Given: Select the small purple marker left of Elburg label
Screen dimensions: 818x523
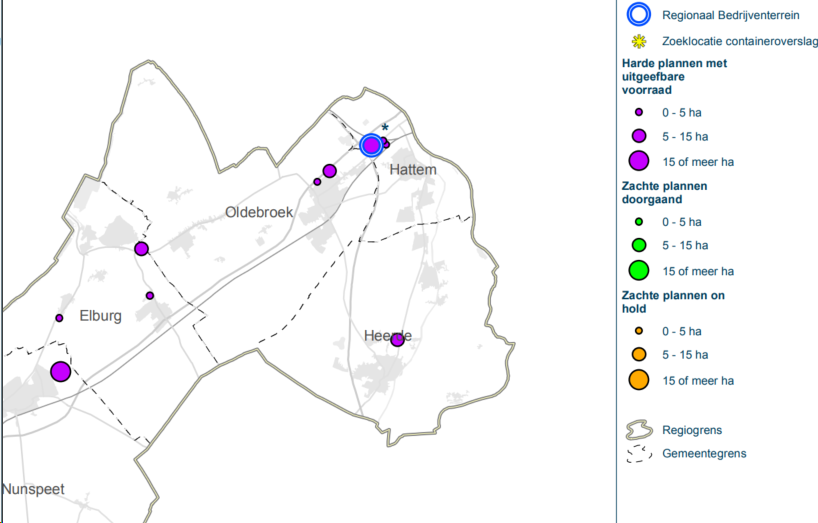Looking at the screenshot, I should [x=59, y=318].
